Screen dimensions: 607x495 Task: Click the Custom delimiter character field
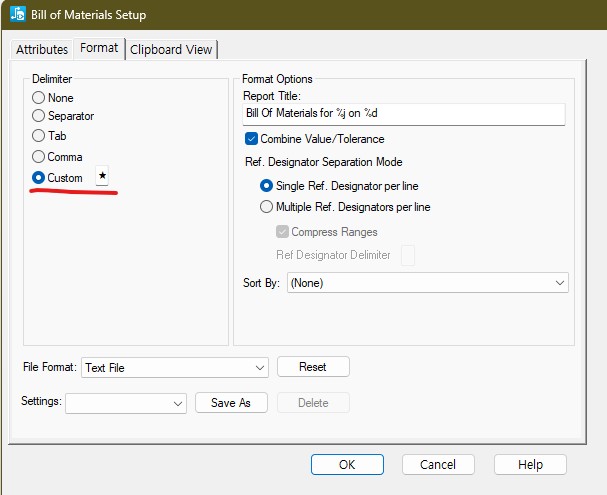[103, 177]
